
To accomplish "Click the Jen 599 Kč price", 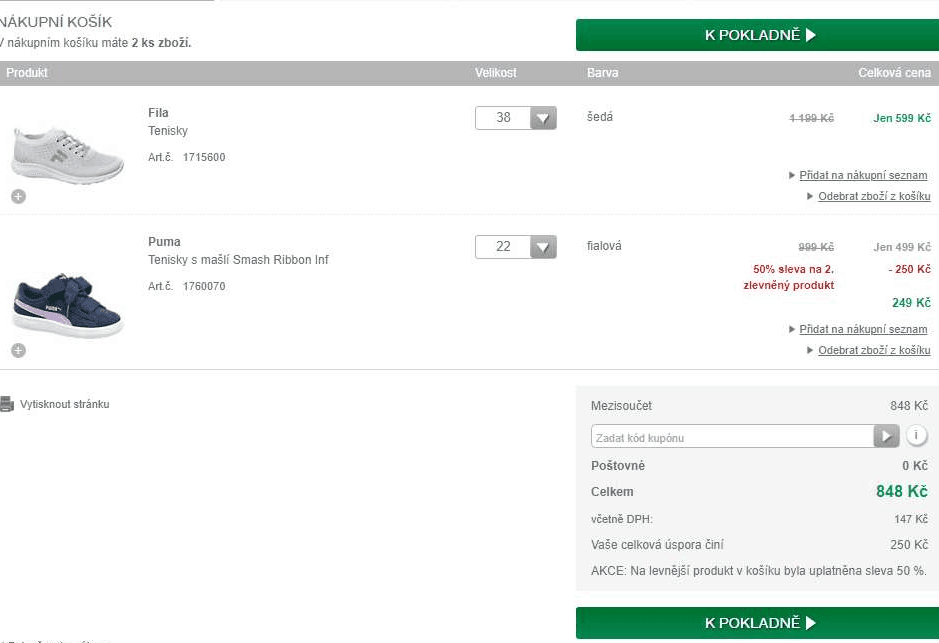I will (902, 119).
